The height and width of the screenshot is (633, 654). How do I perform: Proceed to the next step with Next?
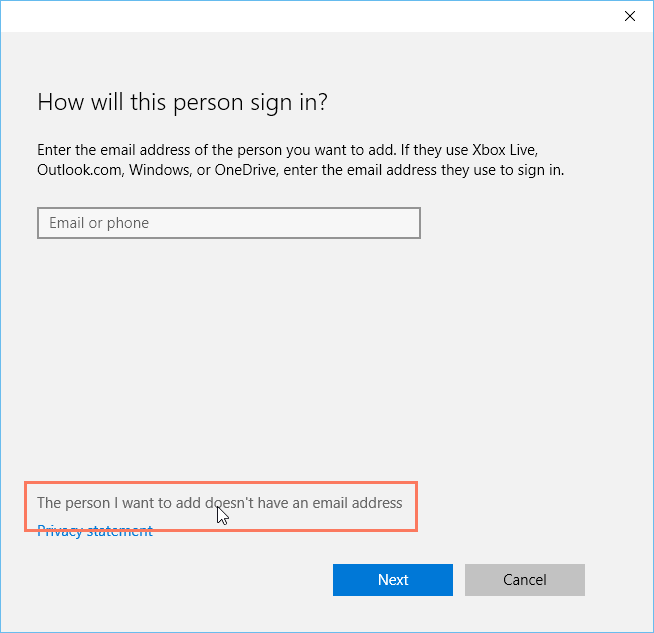coord(392,580)
